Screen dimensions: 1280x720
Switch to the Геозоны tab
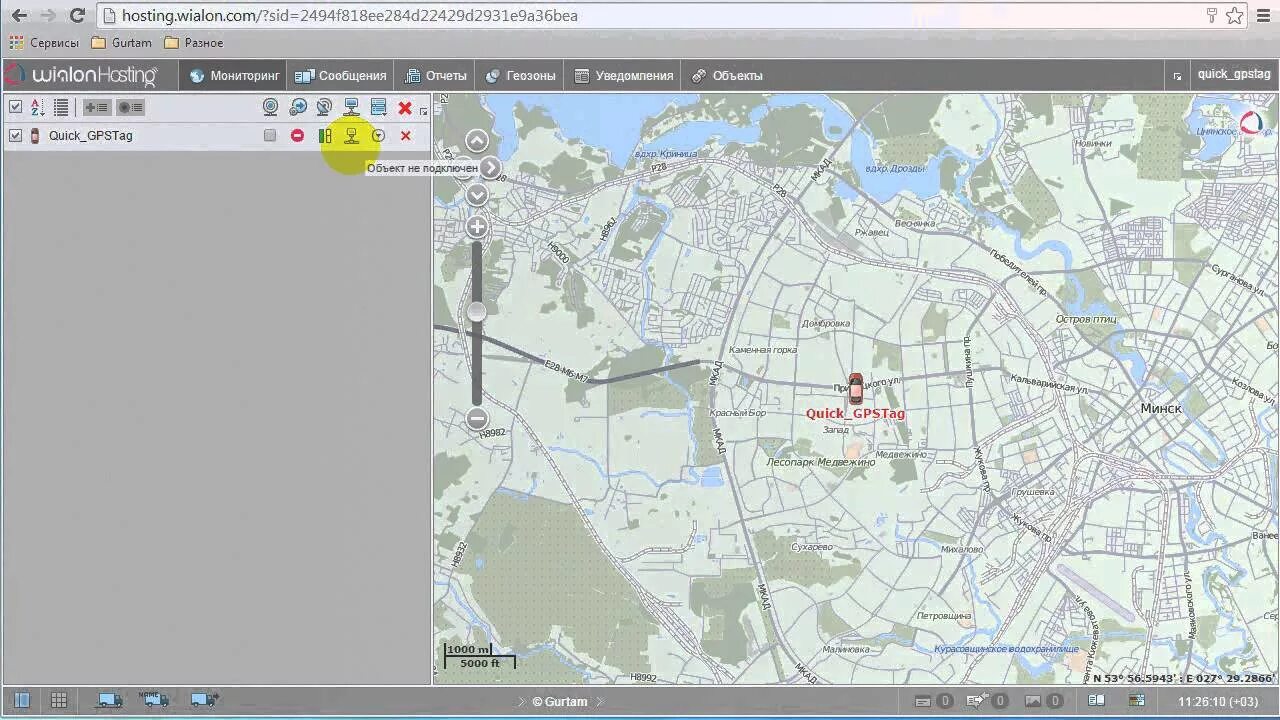(x=520, y=75)
